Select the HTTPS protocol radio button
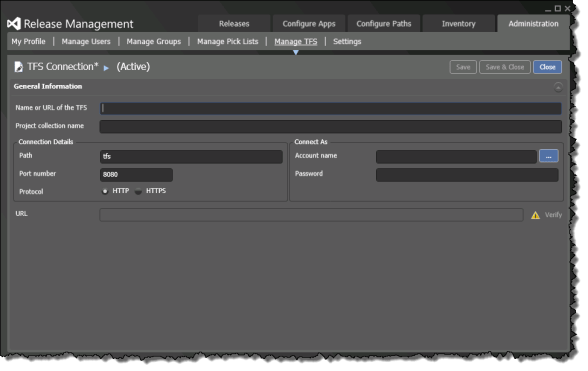Image resolution: width=588 pixels, height=371 pixels. coord(138,191)
